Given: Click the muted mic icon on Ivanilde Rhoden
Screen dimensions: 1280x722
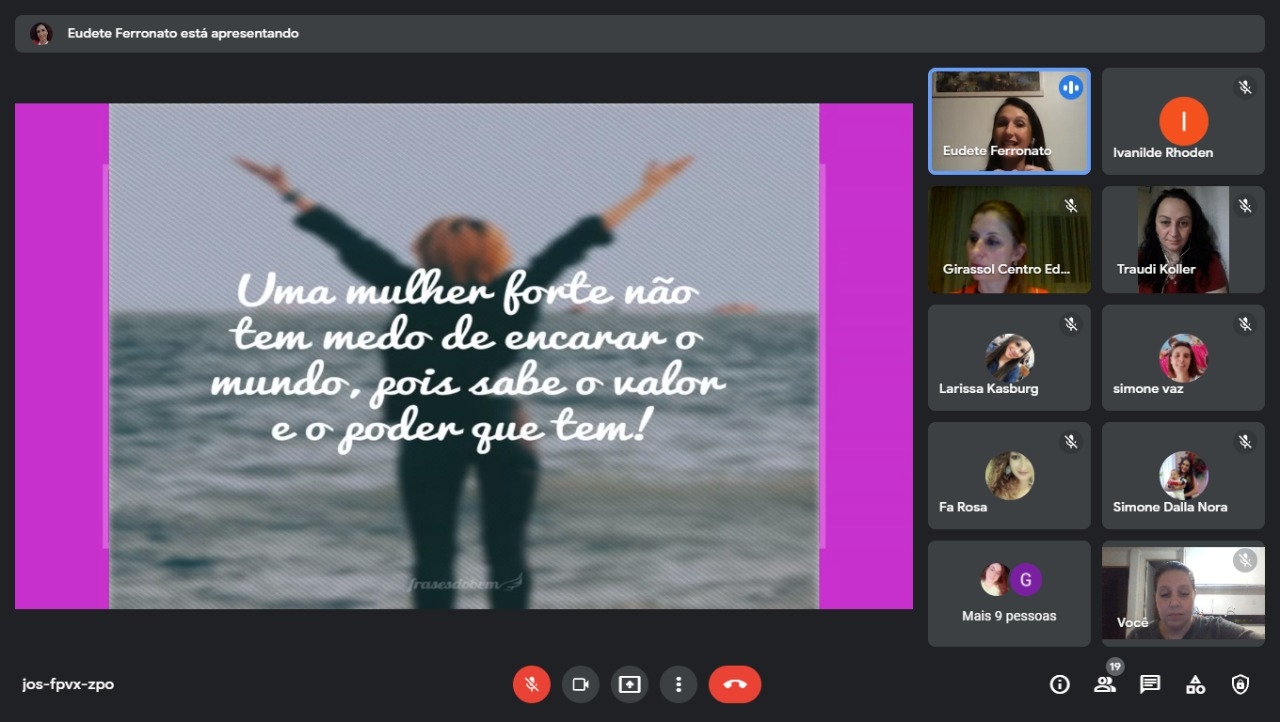Looking at the screenshot, I should (1245, 88).
